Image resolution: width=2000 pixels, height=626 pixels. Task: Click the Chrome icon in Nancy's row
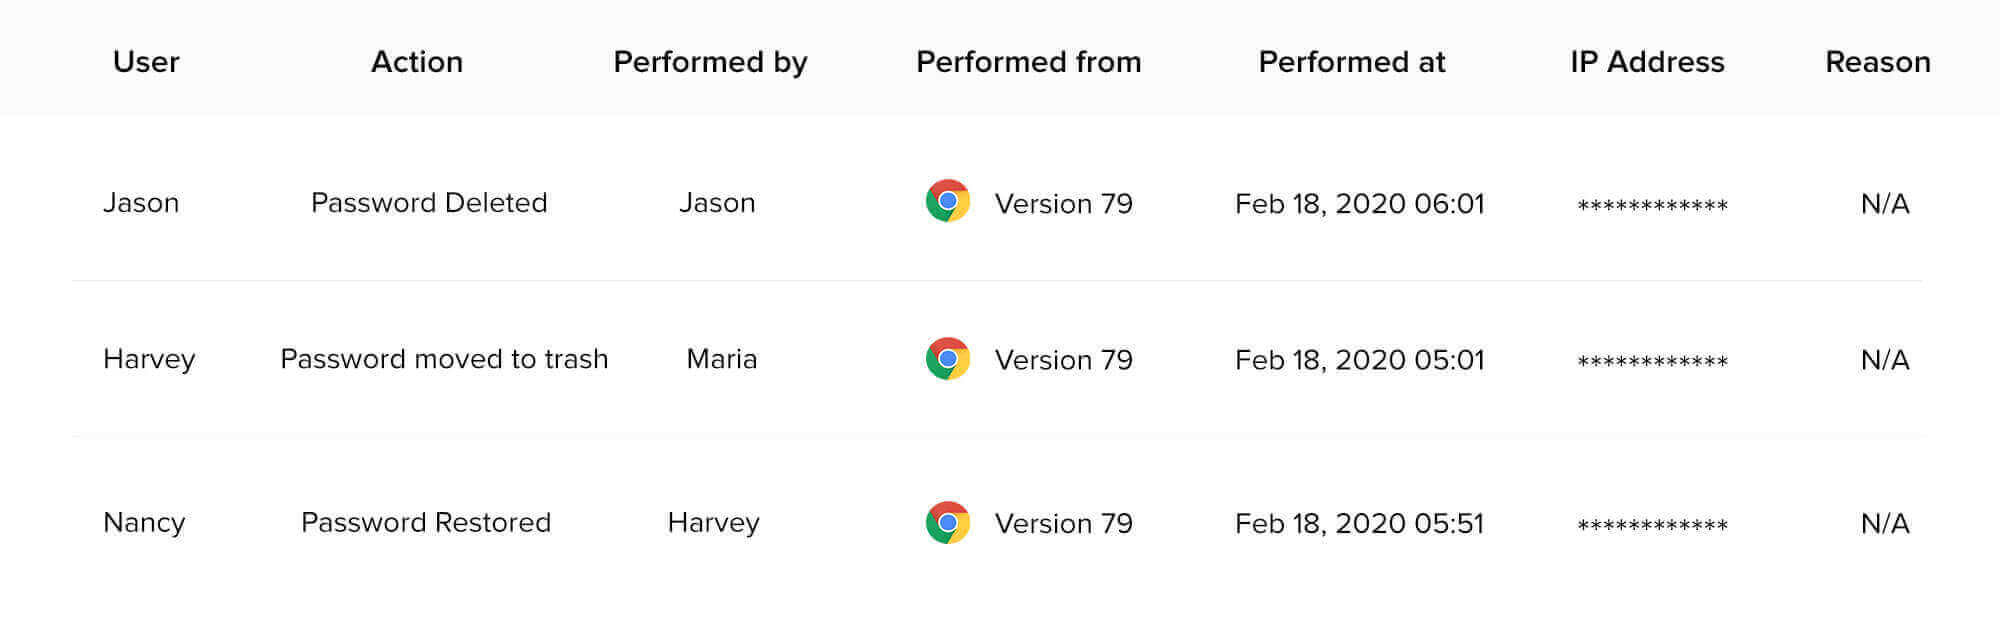pos(948,523)
